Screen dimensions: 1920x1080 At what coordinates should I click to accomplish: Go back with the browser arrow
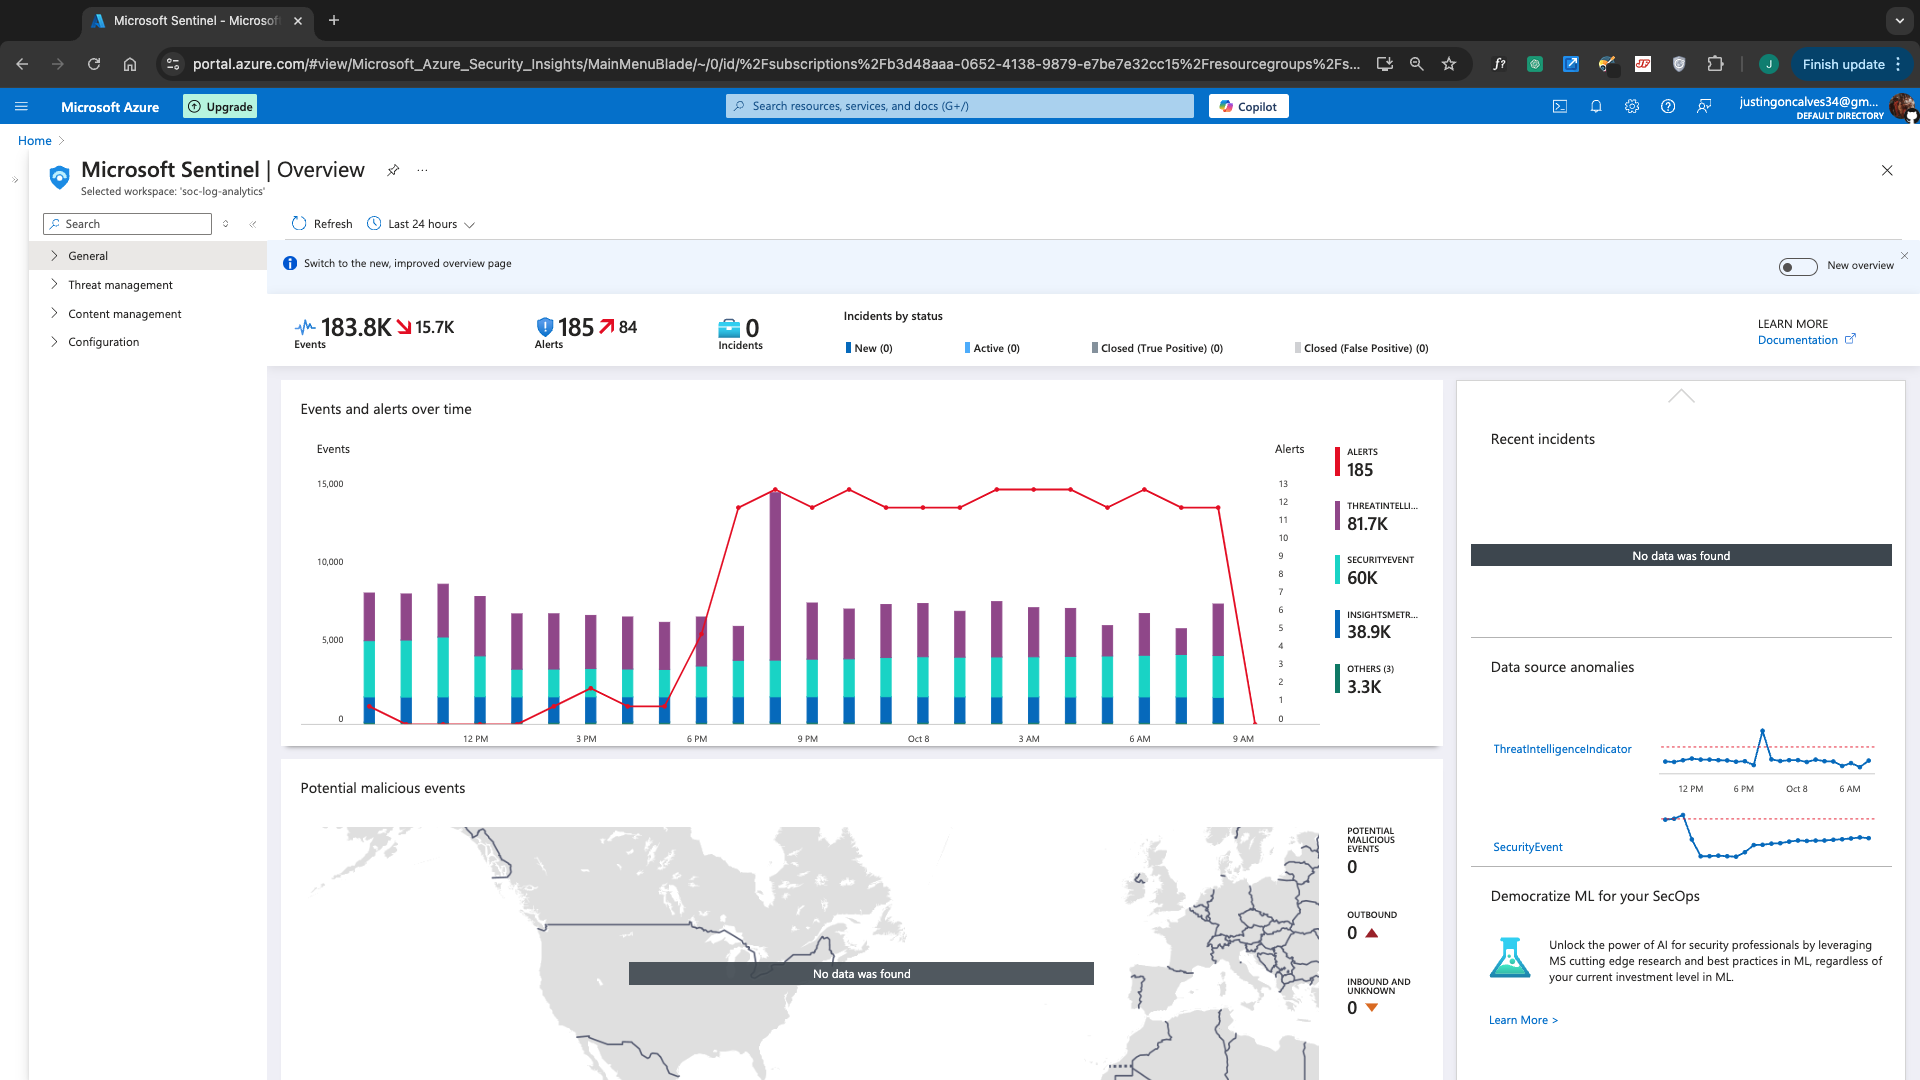pyautogui.click(x=22, y=64)
